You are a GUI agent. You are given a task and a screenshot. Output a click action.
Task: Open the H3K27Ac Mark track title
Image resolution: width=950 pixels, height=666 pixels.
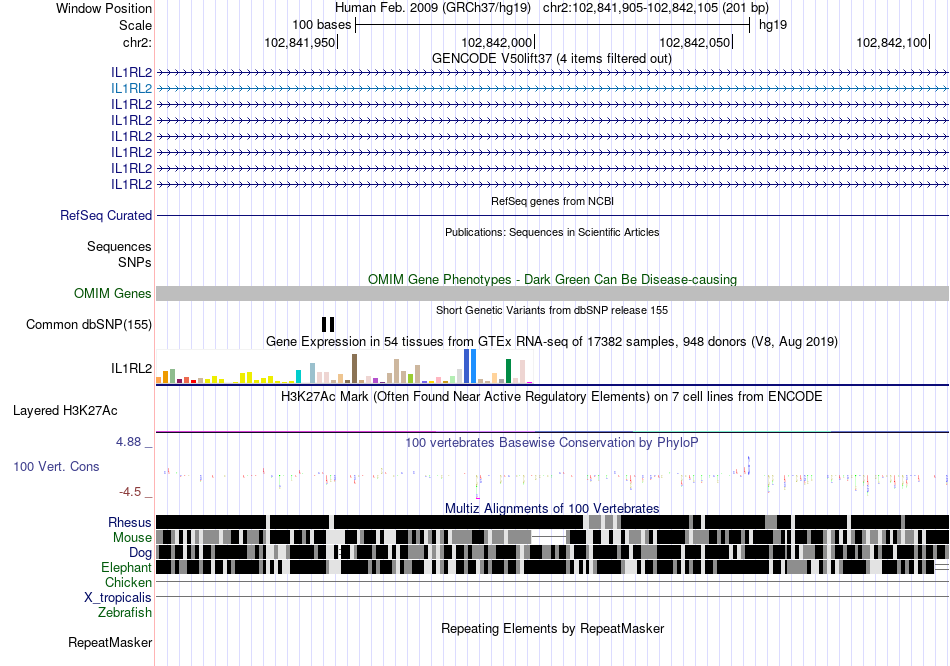pos(552,397)
